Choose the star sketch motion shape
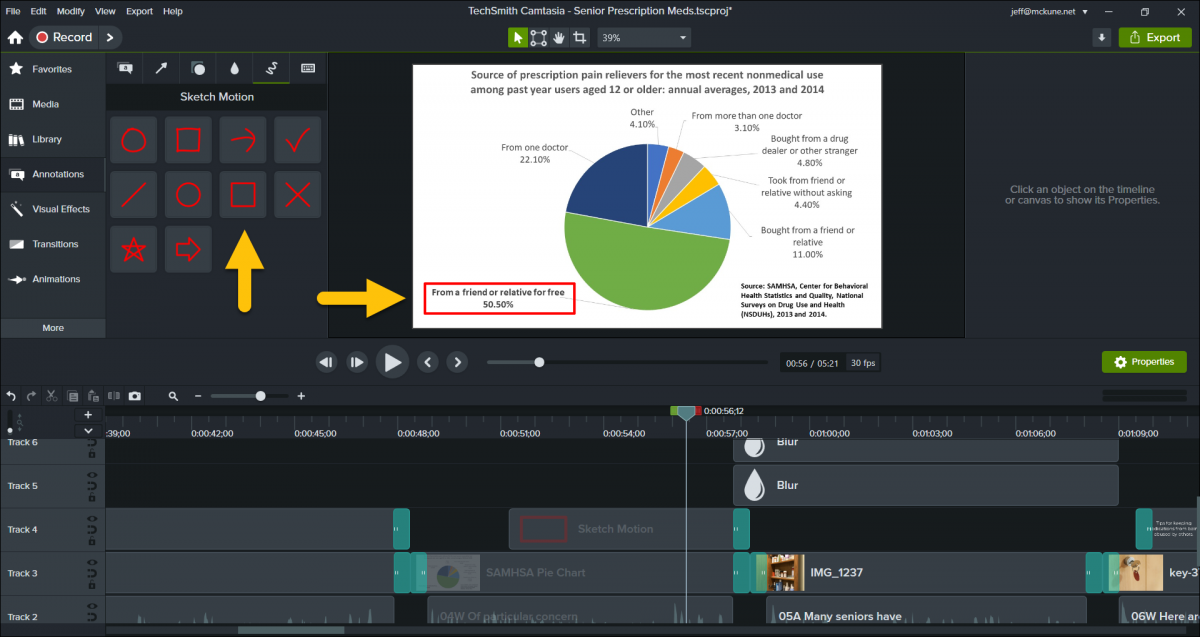The image size is (1200, 637). (x=134, y=248)
